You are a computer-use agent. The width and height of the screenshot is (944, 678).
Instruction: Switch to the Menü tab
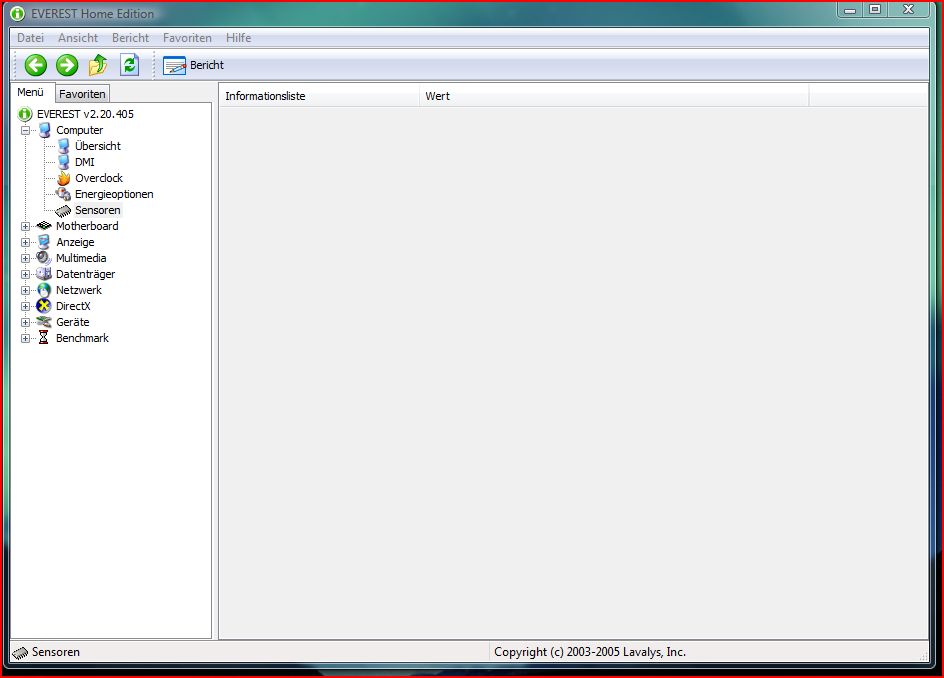point(31,92)
